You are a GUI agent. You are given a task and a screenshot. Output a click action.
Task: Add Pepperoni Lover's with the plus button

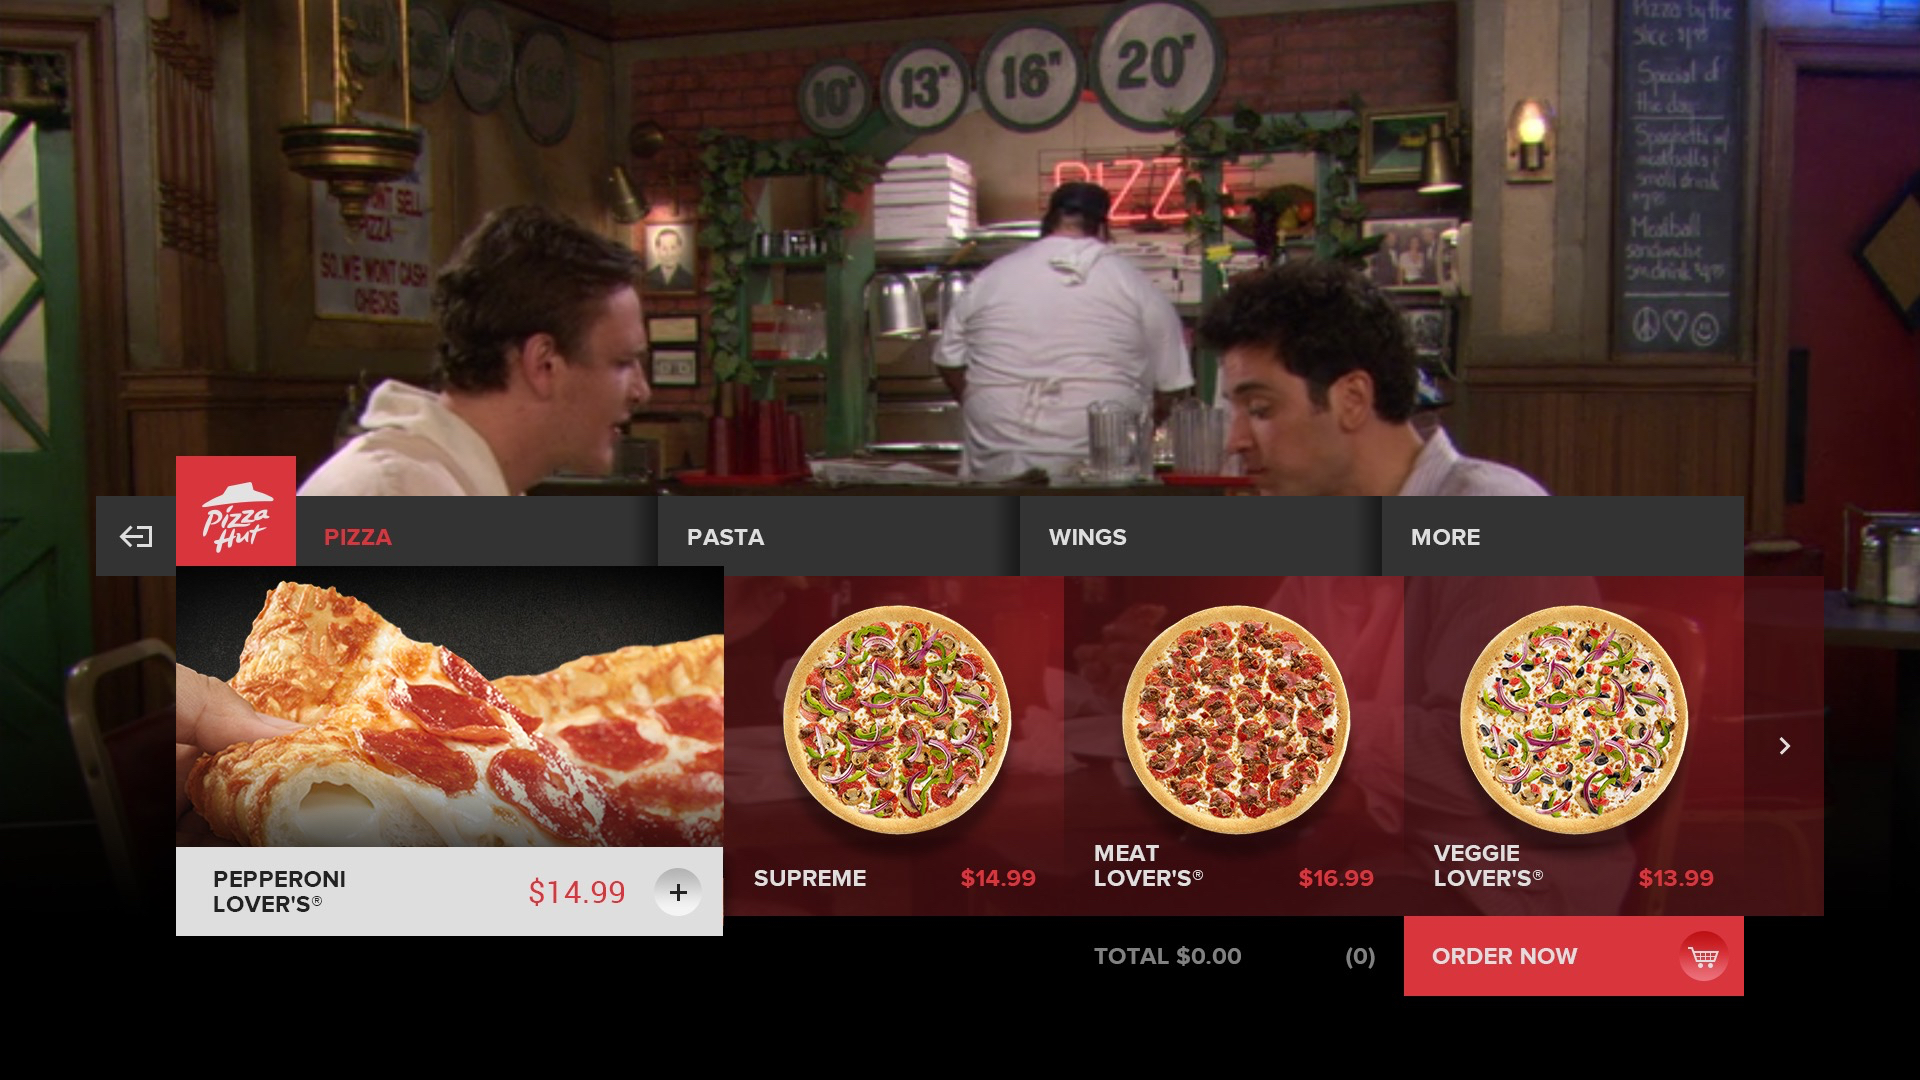click(678, 892)
